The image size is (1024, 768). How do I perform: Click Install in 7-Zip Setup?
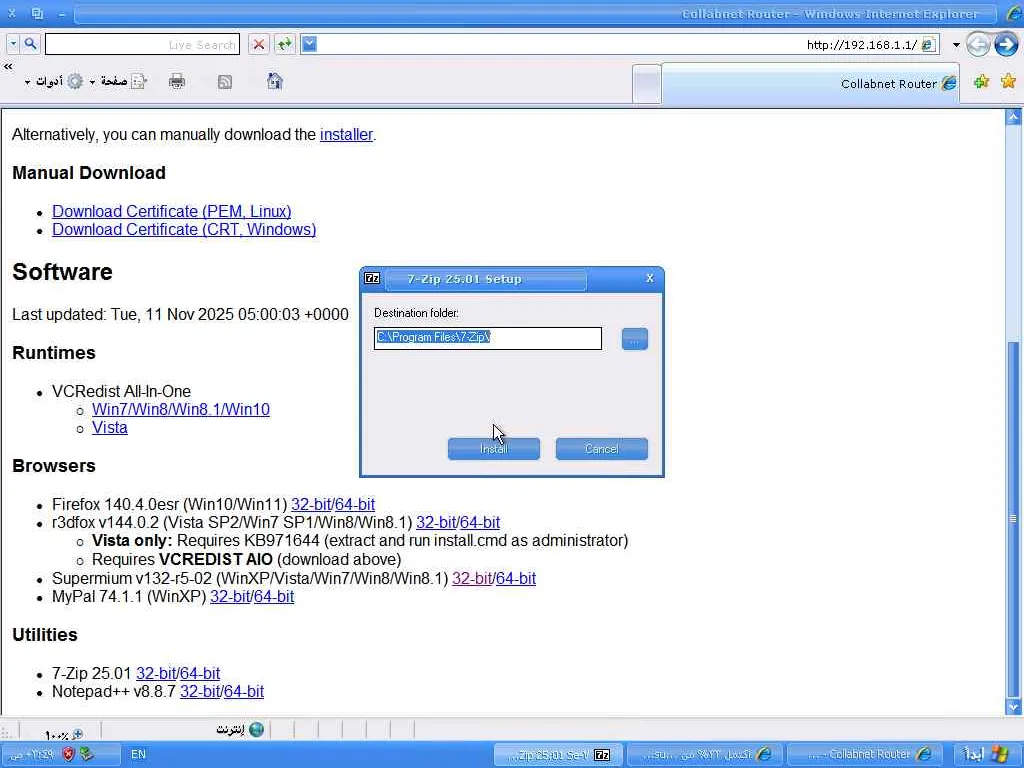tap(494, 449)
